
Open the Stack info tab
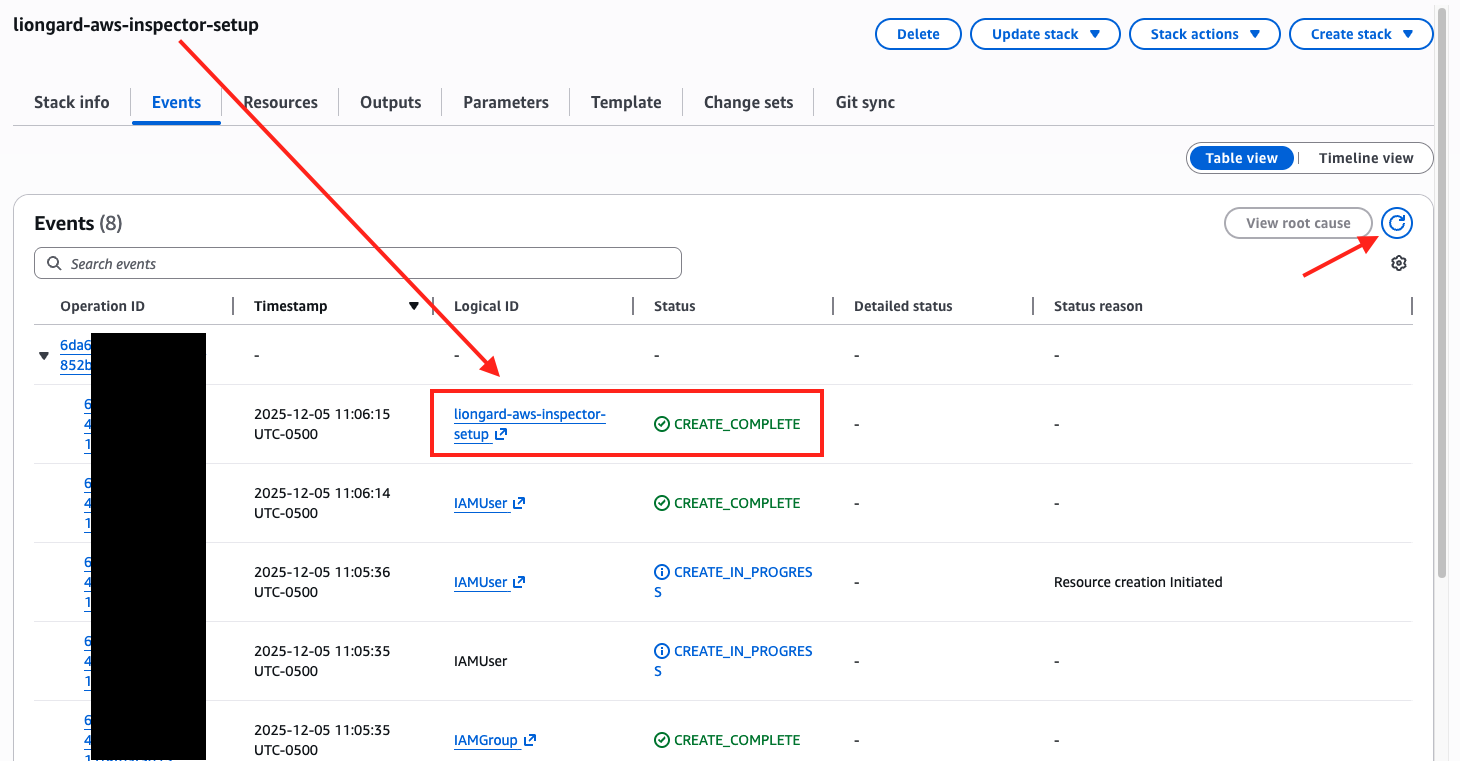pos(72,102)
